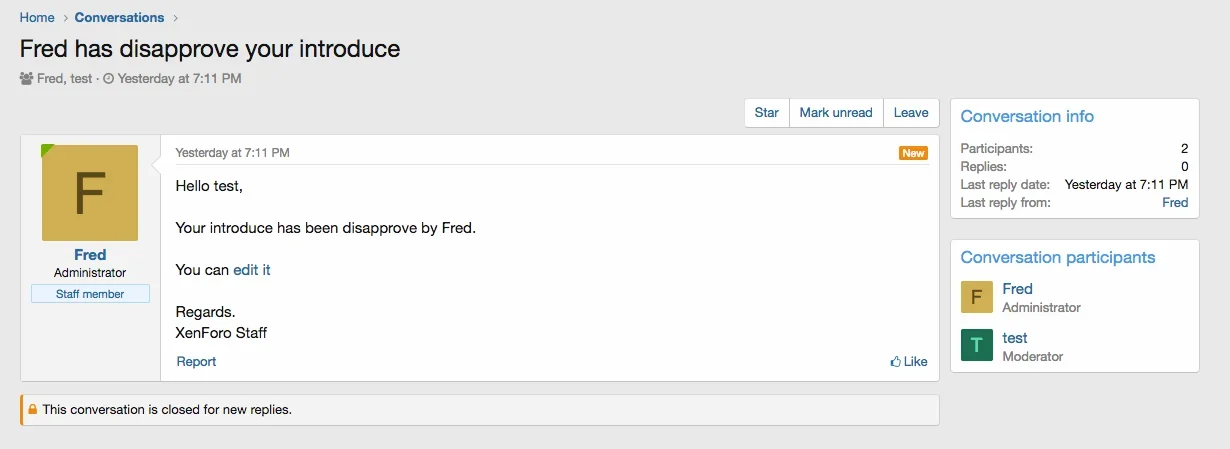Open the test participant's profile
The width and height of the screenshot is (1230, 449).
coord(1015,338)
